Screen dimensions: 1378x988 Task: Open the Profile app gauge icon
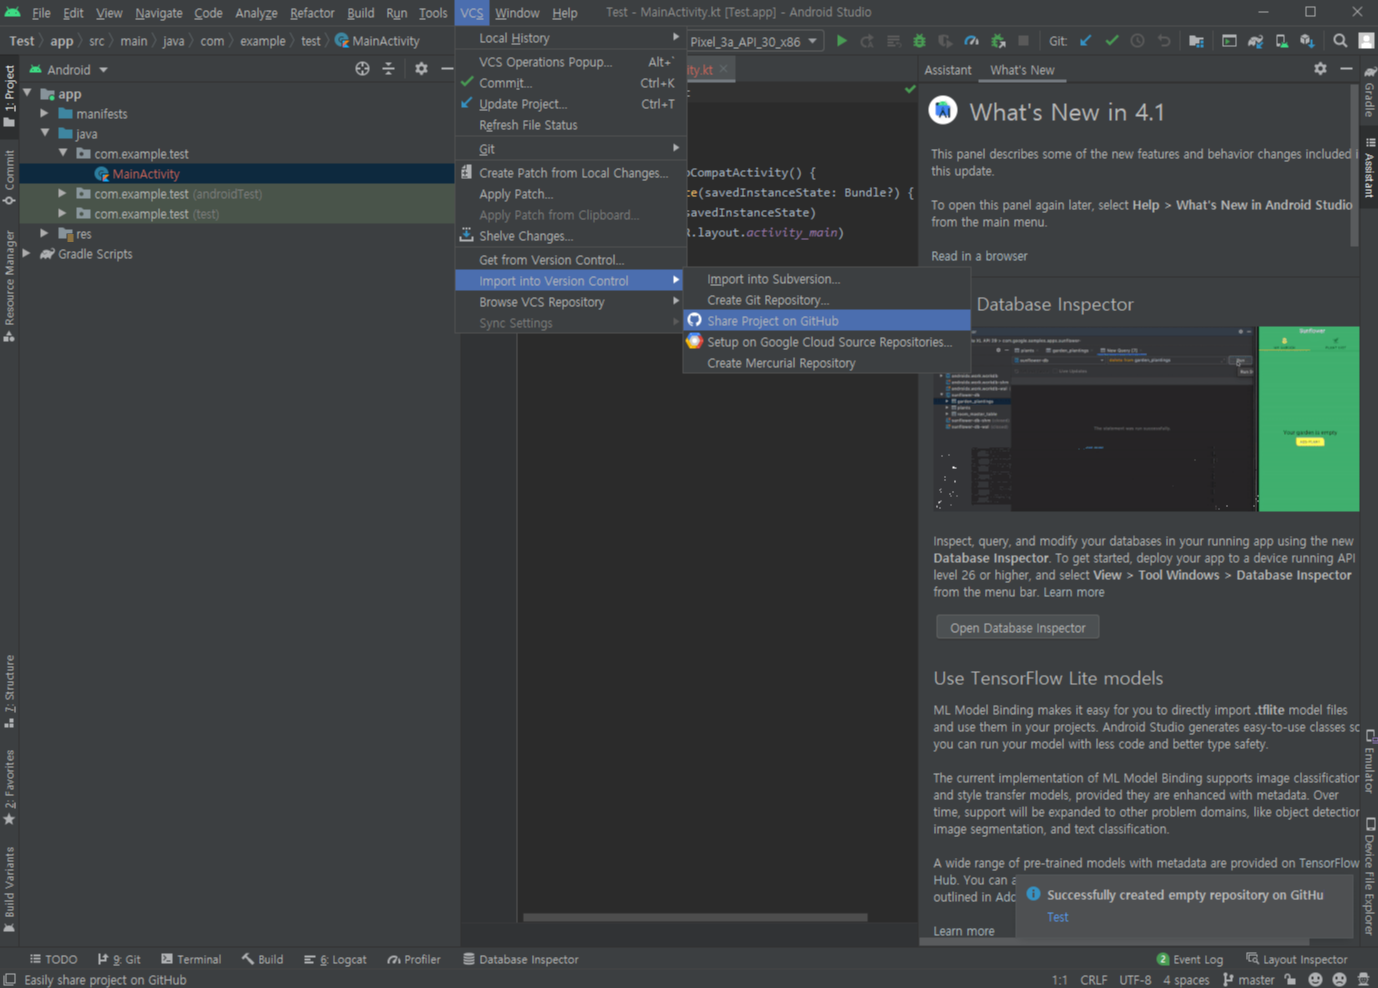971,41
